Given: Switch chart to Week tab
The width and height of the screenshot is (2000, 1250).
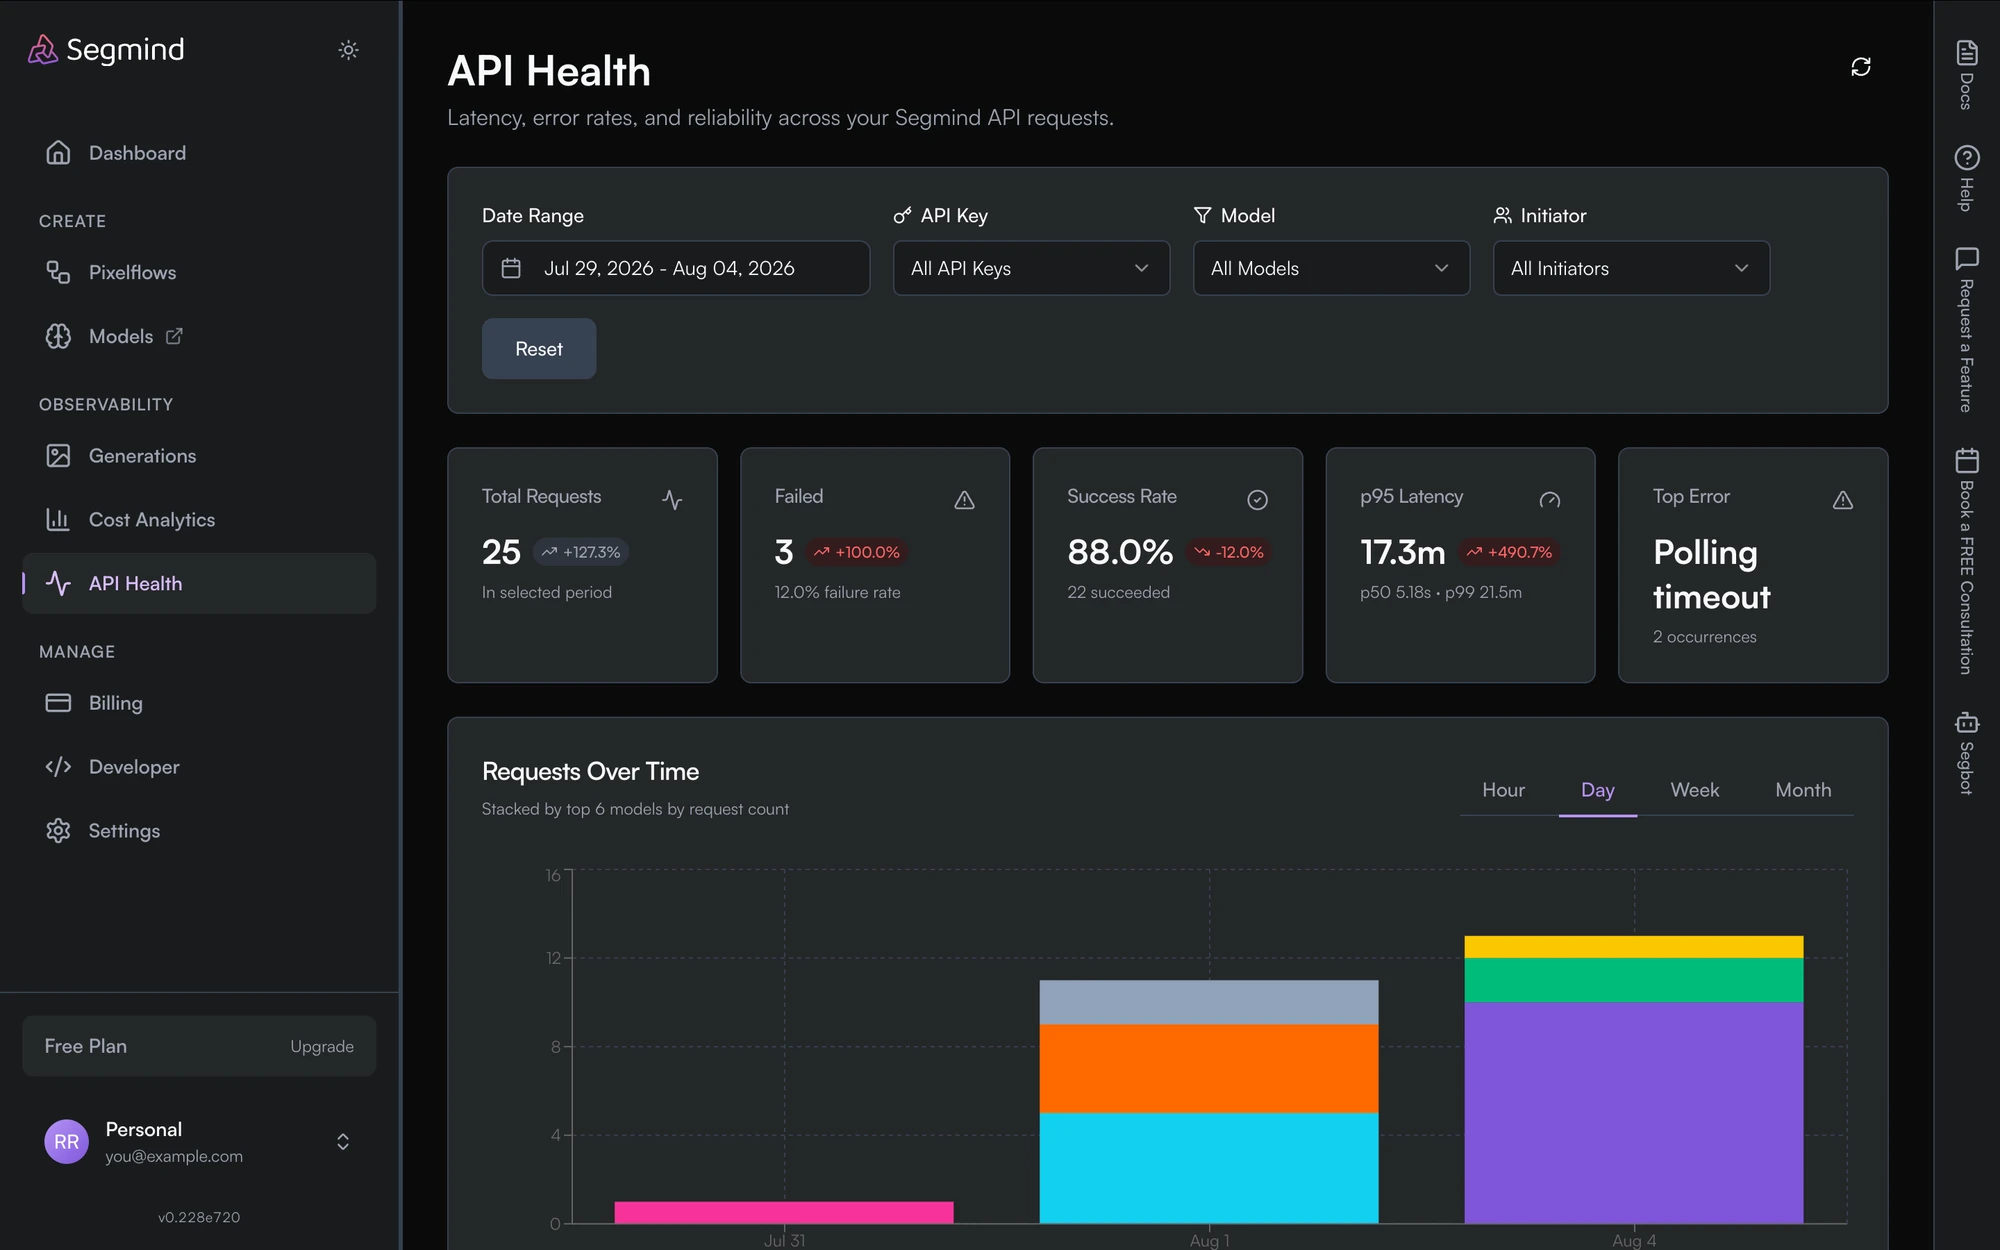Looking at the screenshot, I should coord(1694,790).
